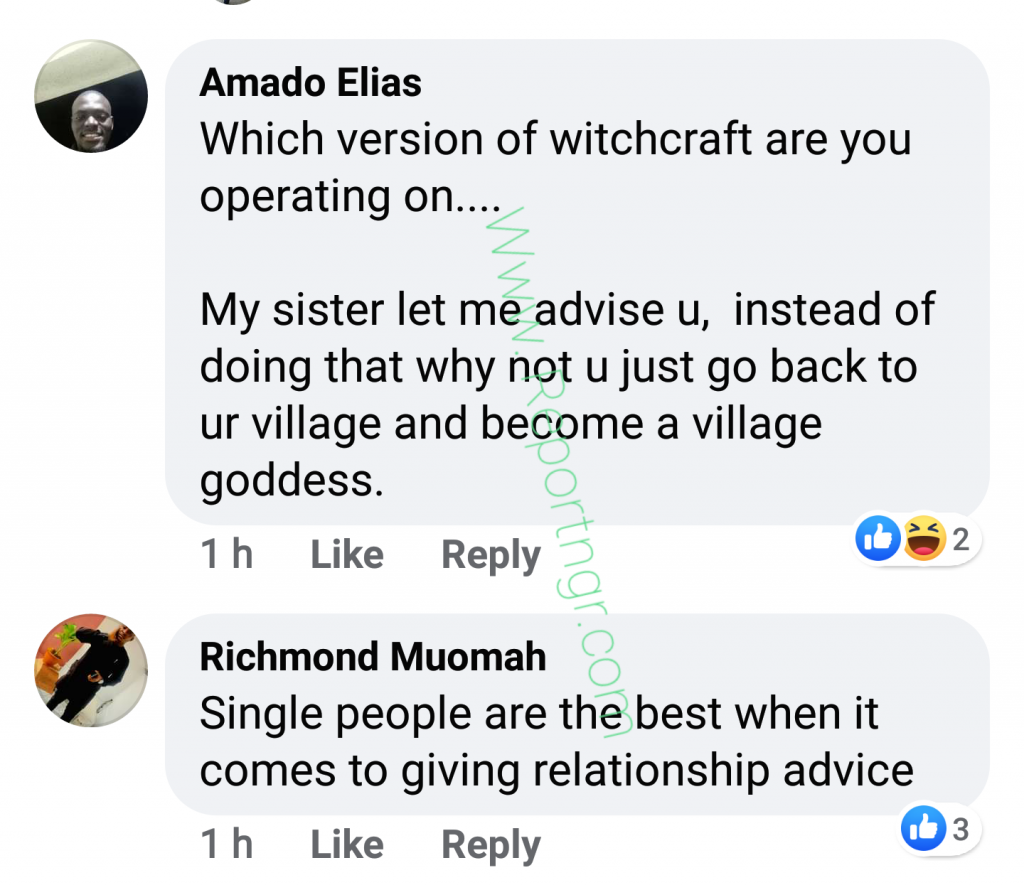Click the '1 h' timestamp under Richmond's comment
This screenshot has width=1024, height=885.
click(x=227, y=844)
